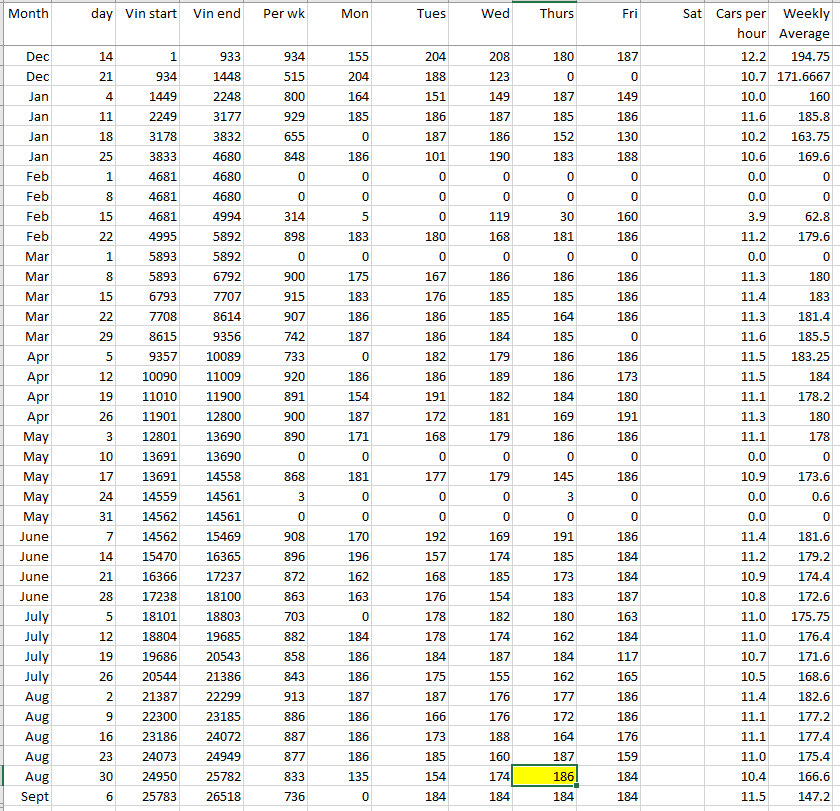Image resolution: width=840 pixels, height=811 pixels.
Task: Select the cars per hour value 3.9
Action: click(740, 217)
